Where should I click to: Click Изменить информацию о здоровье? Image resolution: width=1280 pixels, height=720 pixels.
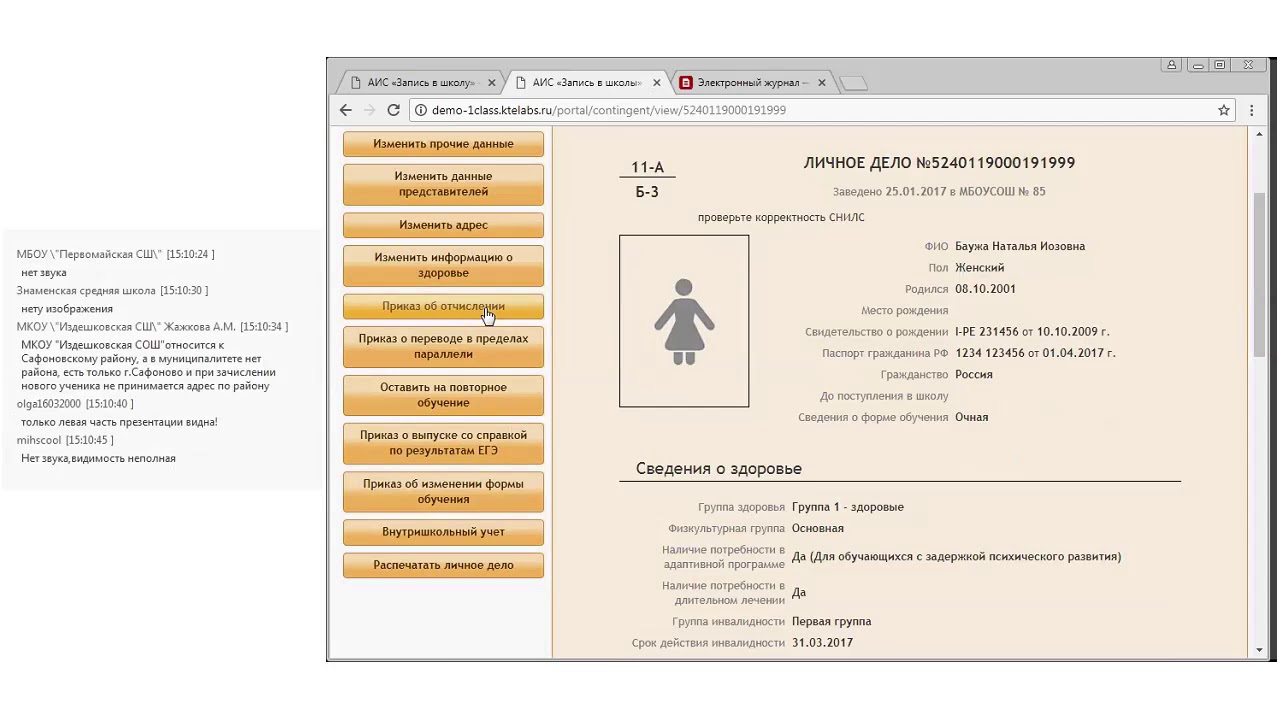(443, 265)
